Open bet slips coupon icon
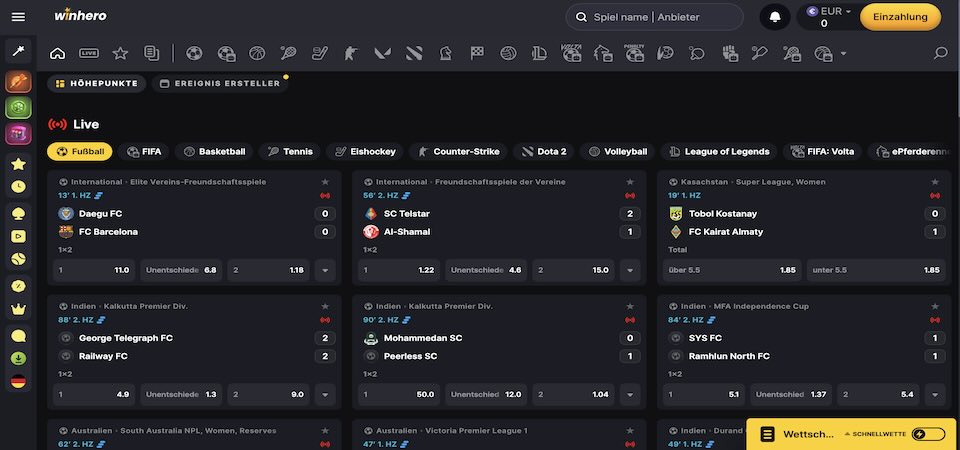 (151, 53)
